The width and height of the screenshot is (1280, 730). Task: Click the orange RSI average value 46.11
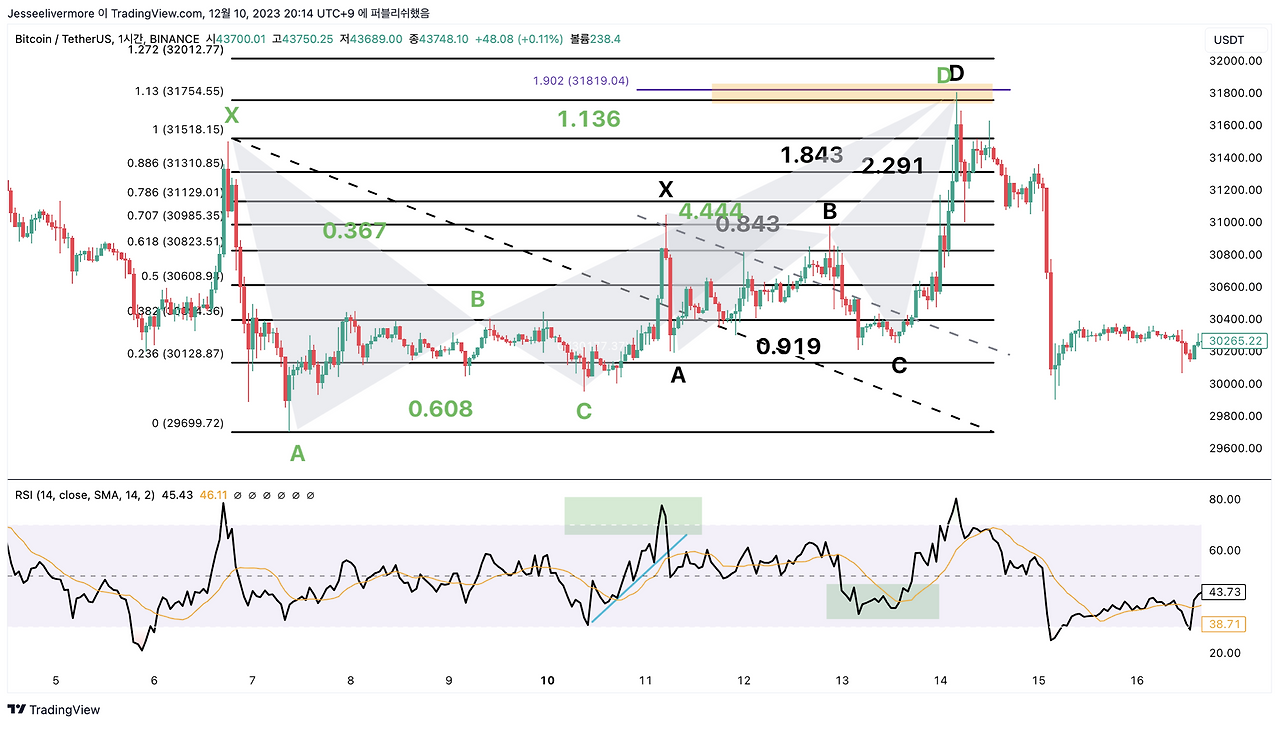216,495
